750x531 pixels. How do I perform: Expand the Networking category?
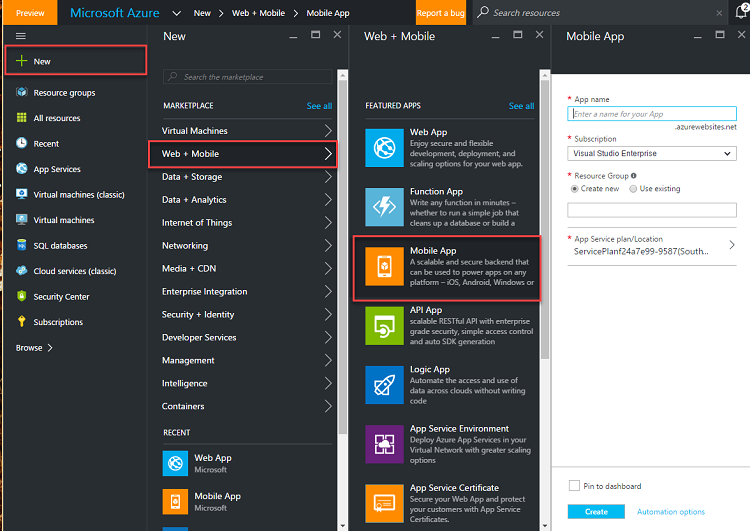click(x=247, y=245)
